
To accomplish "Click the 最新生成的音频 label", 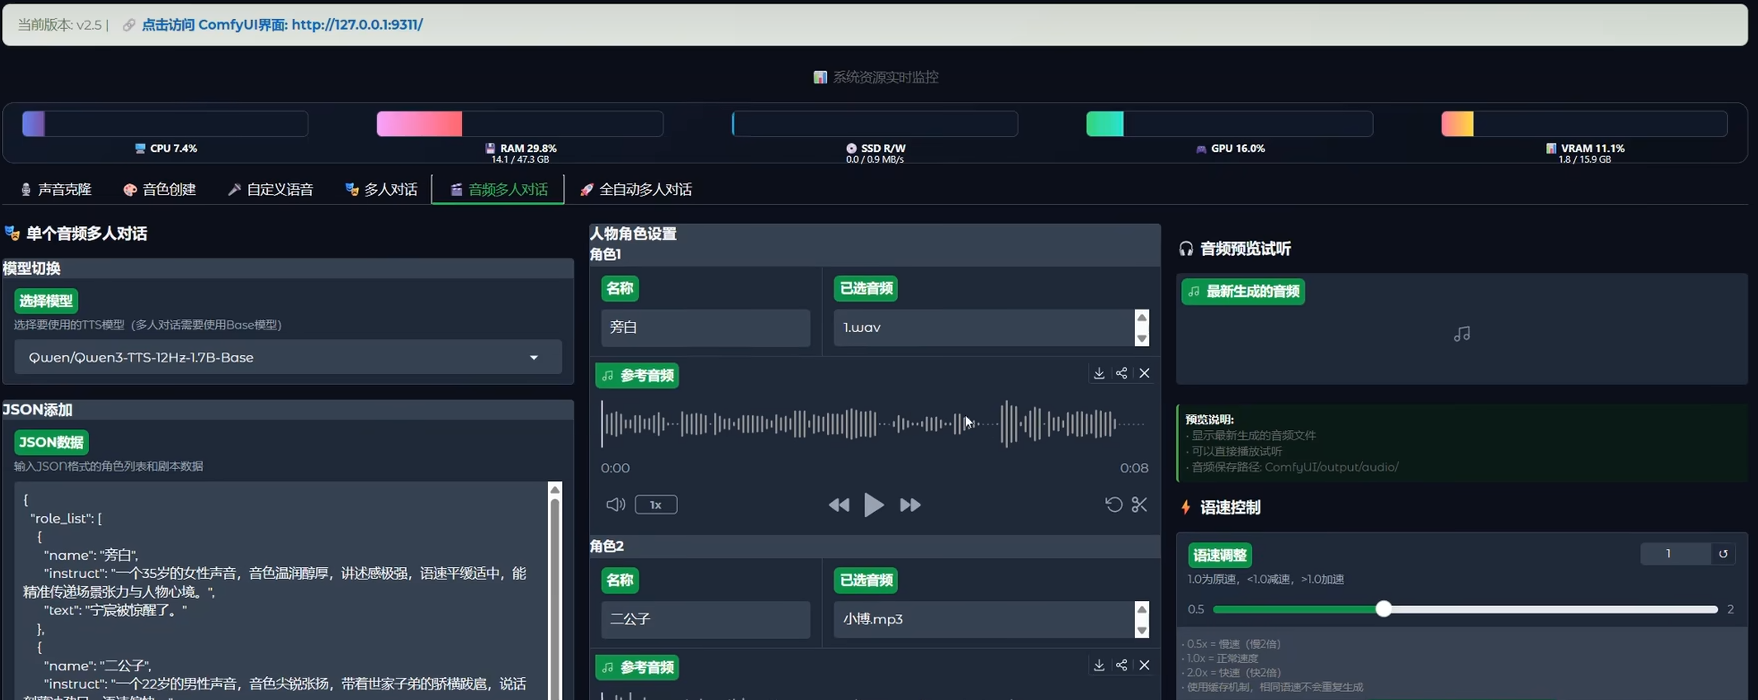I will [1243, 292].
